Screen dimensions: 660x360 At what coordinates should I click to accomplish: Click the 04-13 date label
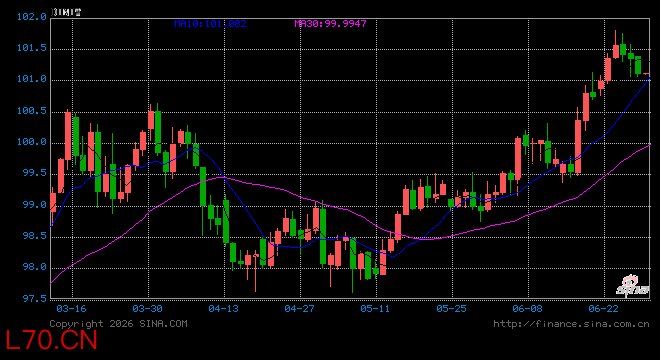(224, 309)
